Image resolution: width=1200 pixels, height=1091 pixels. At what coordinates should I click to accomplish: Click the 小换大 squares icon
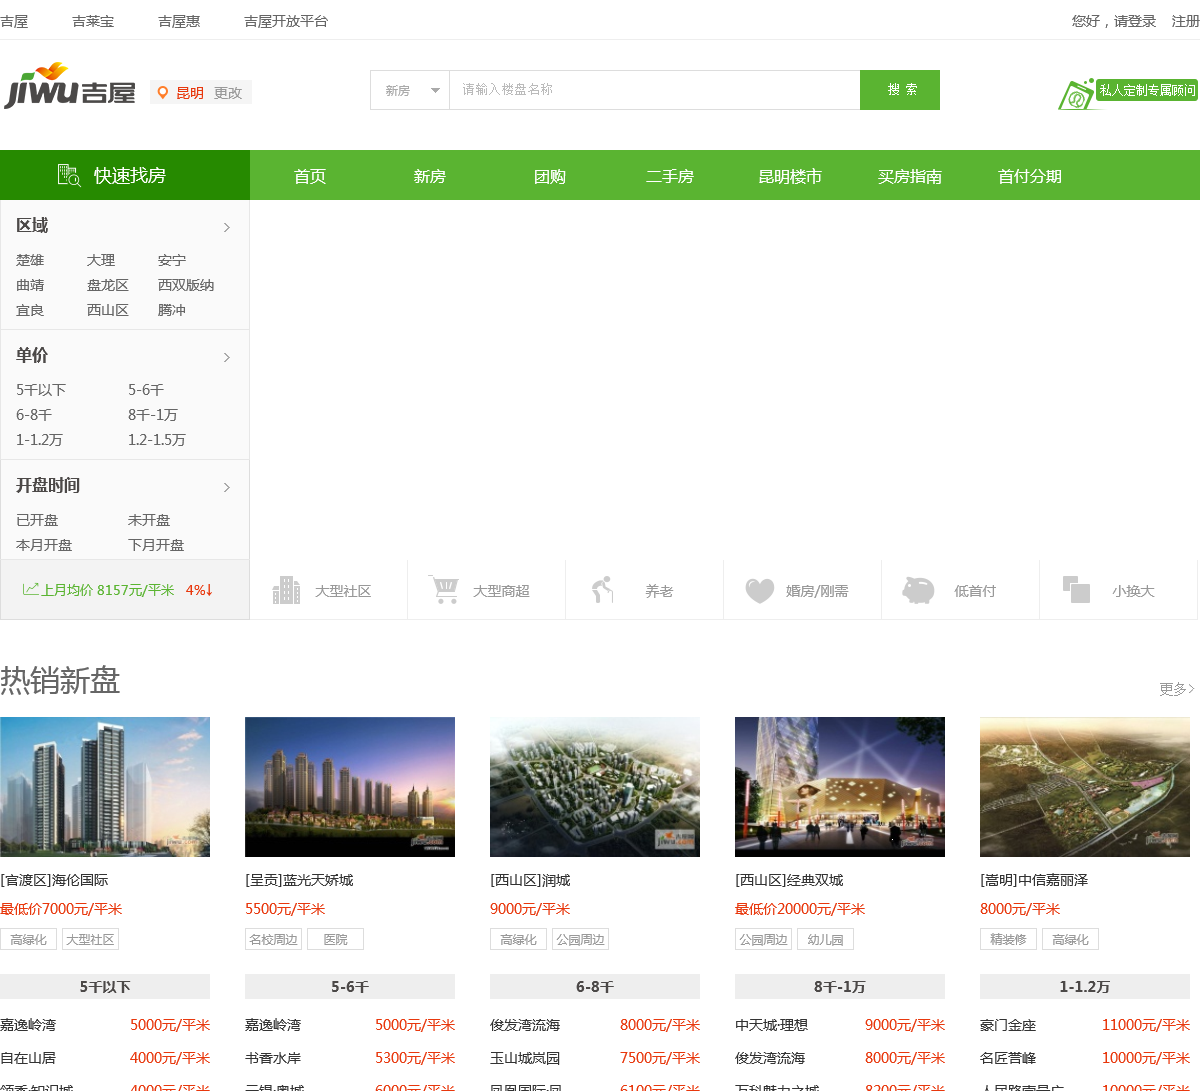[1076, 590]
